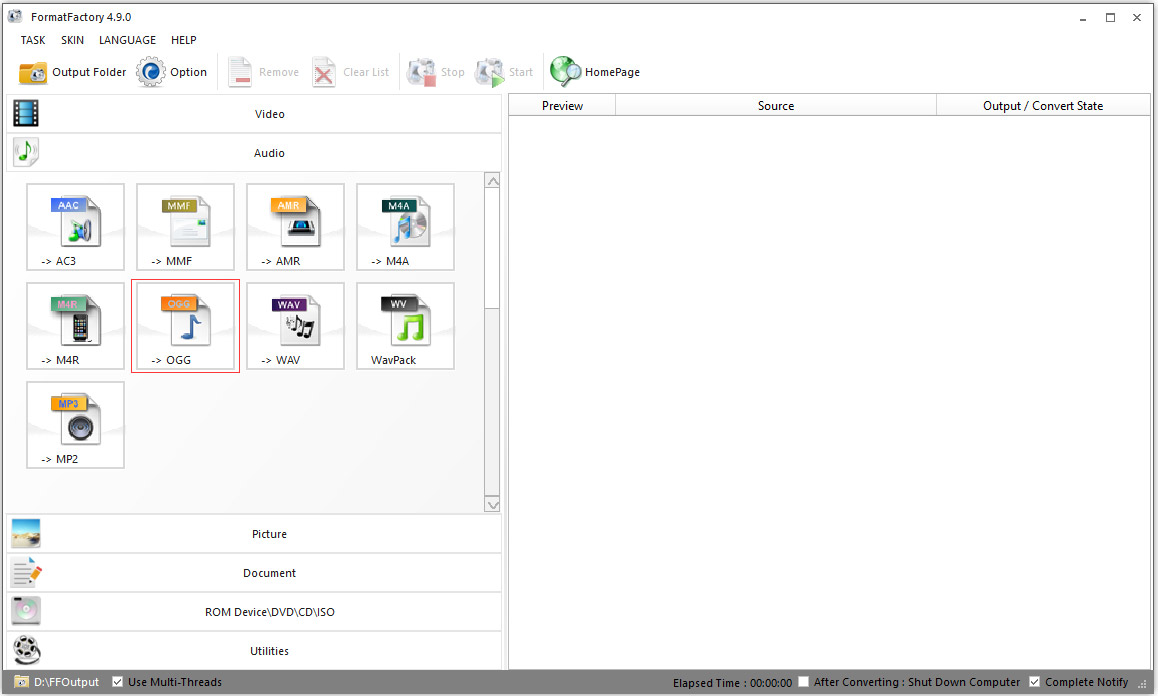Viewport: 1158px width, 696px height.
Task: Minimize the FormatFactory window
Action: [x=1083, y=18]
